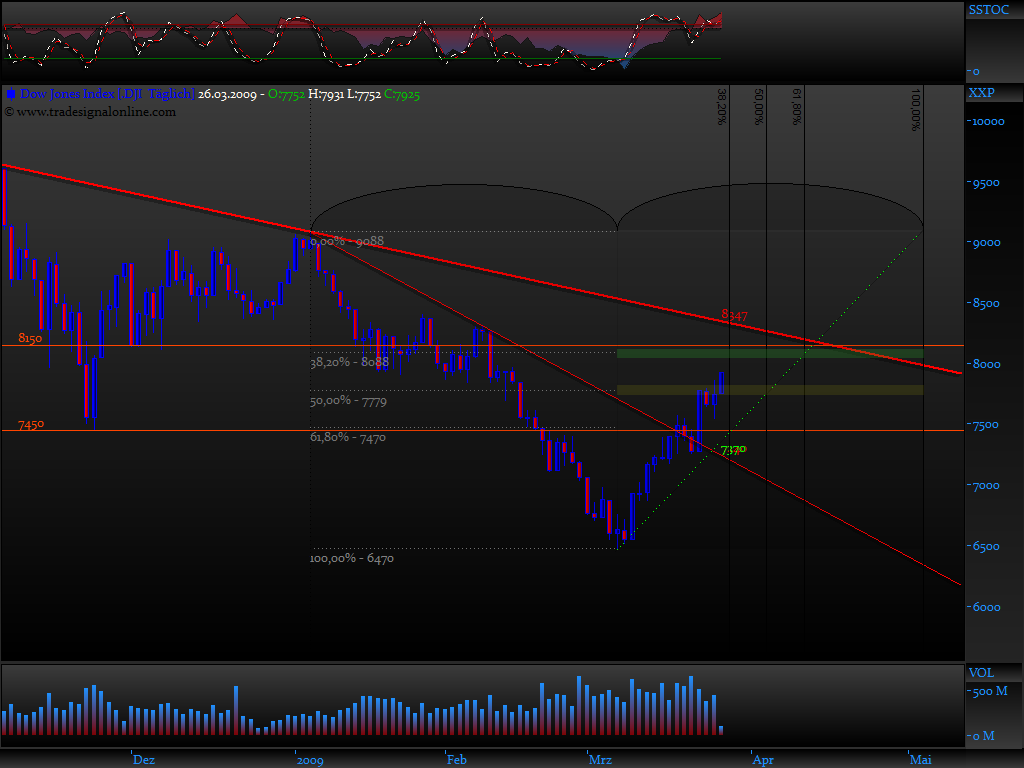Screen dimensions: 1024x768
Task: Click the 500 M volume axis label
Action: [990, 691]
